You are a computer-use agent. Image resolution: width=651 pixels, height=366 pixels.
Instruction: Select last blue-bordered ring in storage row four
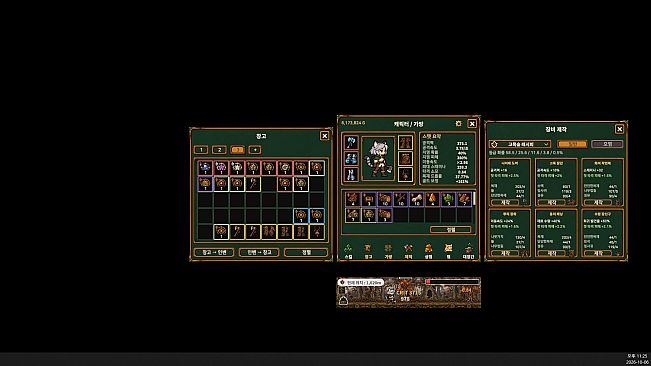(x=317, y=216)
